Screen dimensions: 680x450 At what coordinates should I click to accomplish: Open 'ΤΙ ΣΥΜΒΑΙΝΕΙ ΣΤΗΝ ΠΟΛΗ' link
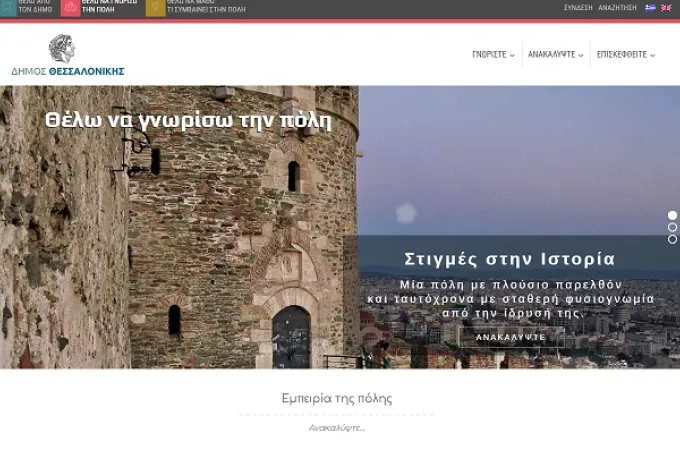pos(206,10)
